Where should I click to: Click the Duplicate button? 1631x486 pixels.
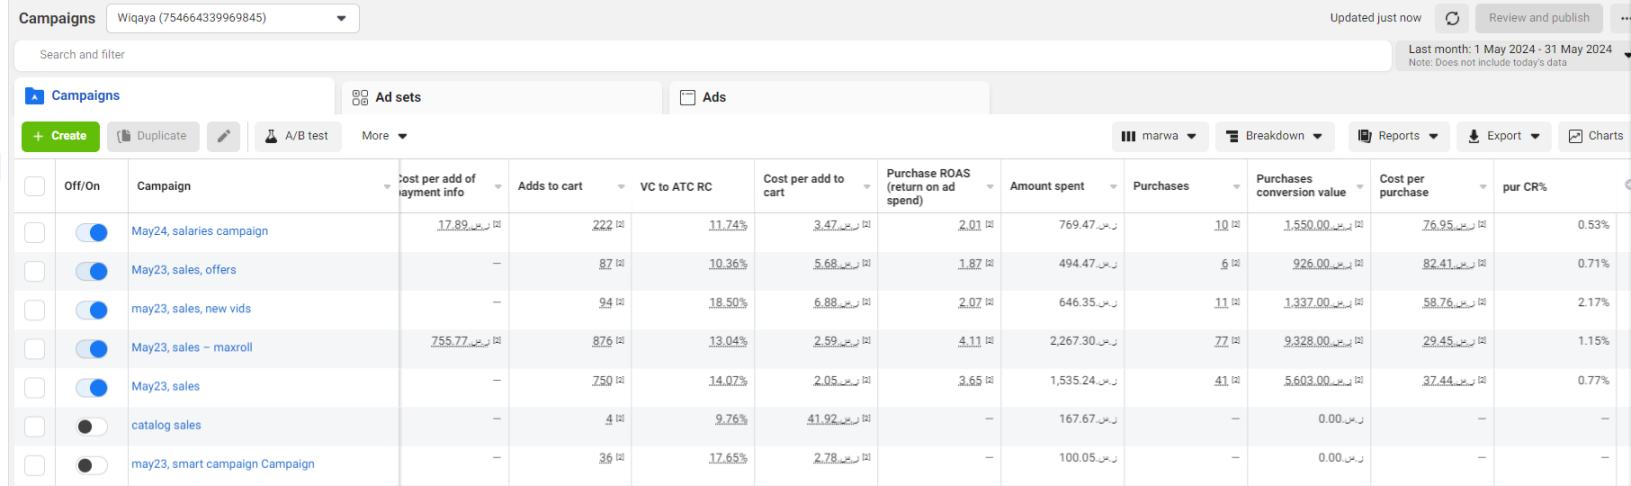[x=153, y=136]
